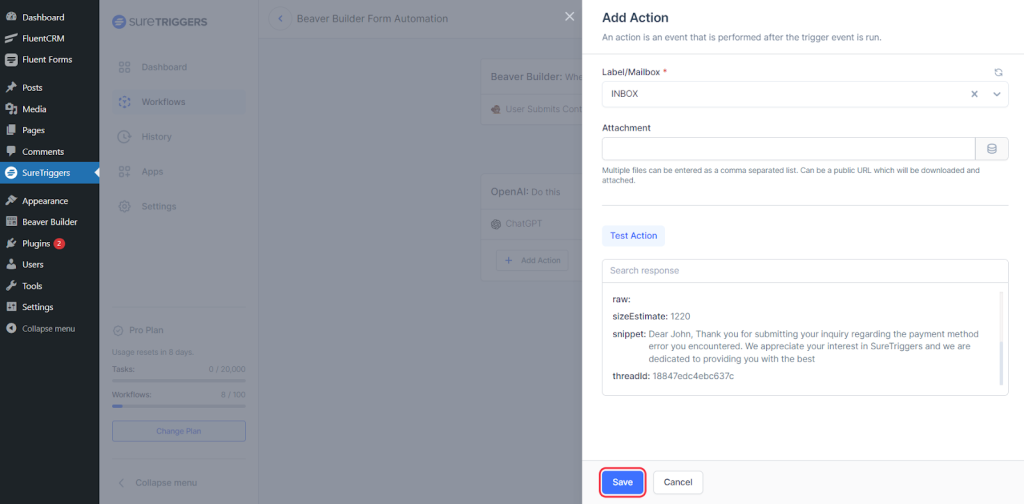
Task: Open Plugins in WordPress menu
Action: pyautogui.click(x=36, y=243)
